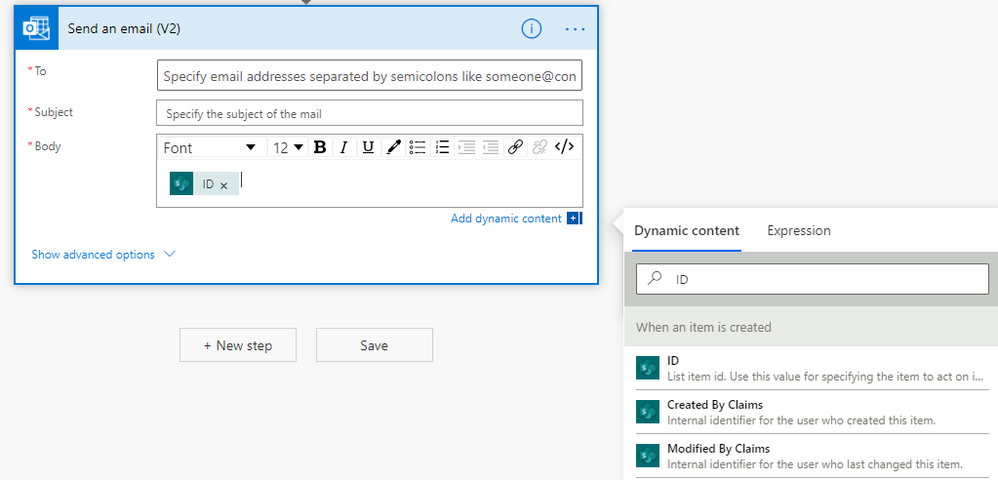Click the SharePoint icon beside the ID result
Viewport: 998px width, 480px height.
647,368
